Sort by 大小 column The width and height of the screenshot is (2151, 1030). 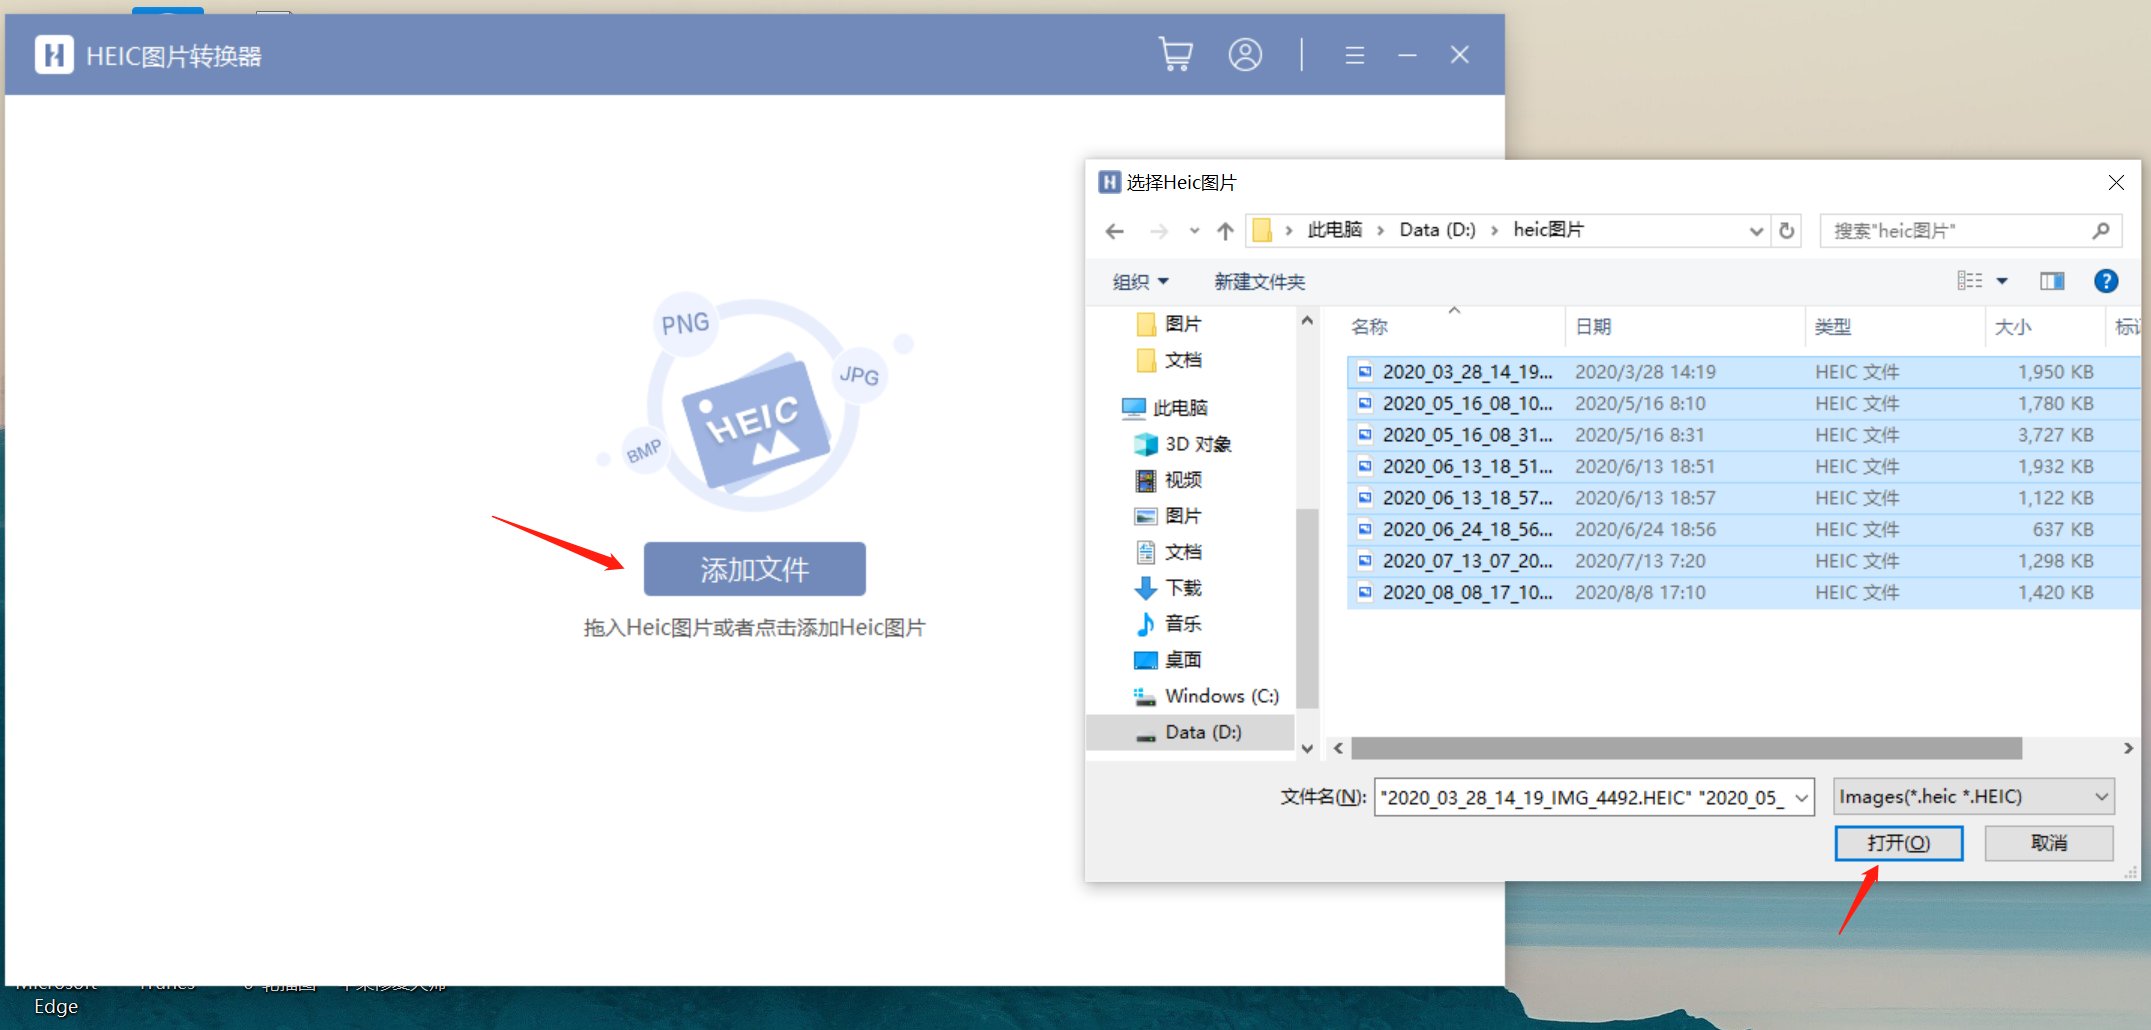coord(2013,327)
